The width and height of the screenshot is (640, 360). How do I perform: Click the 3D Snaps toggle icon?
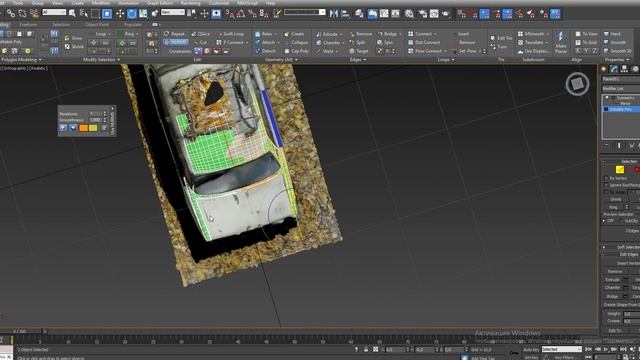[230, 14]
